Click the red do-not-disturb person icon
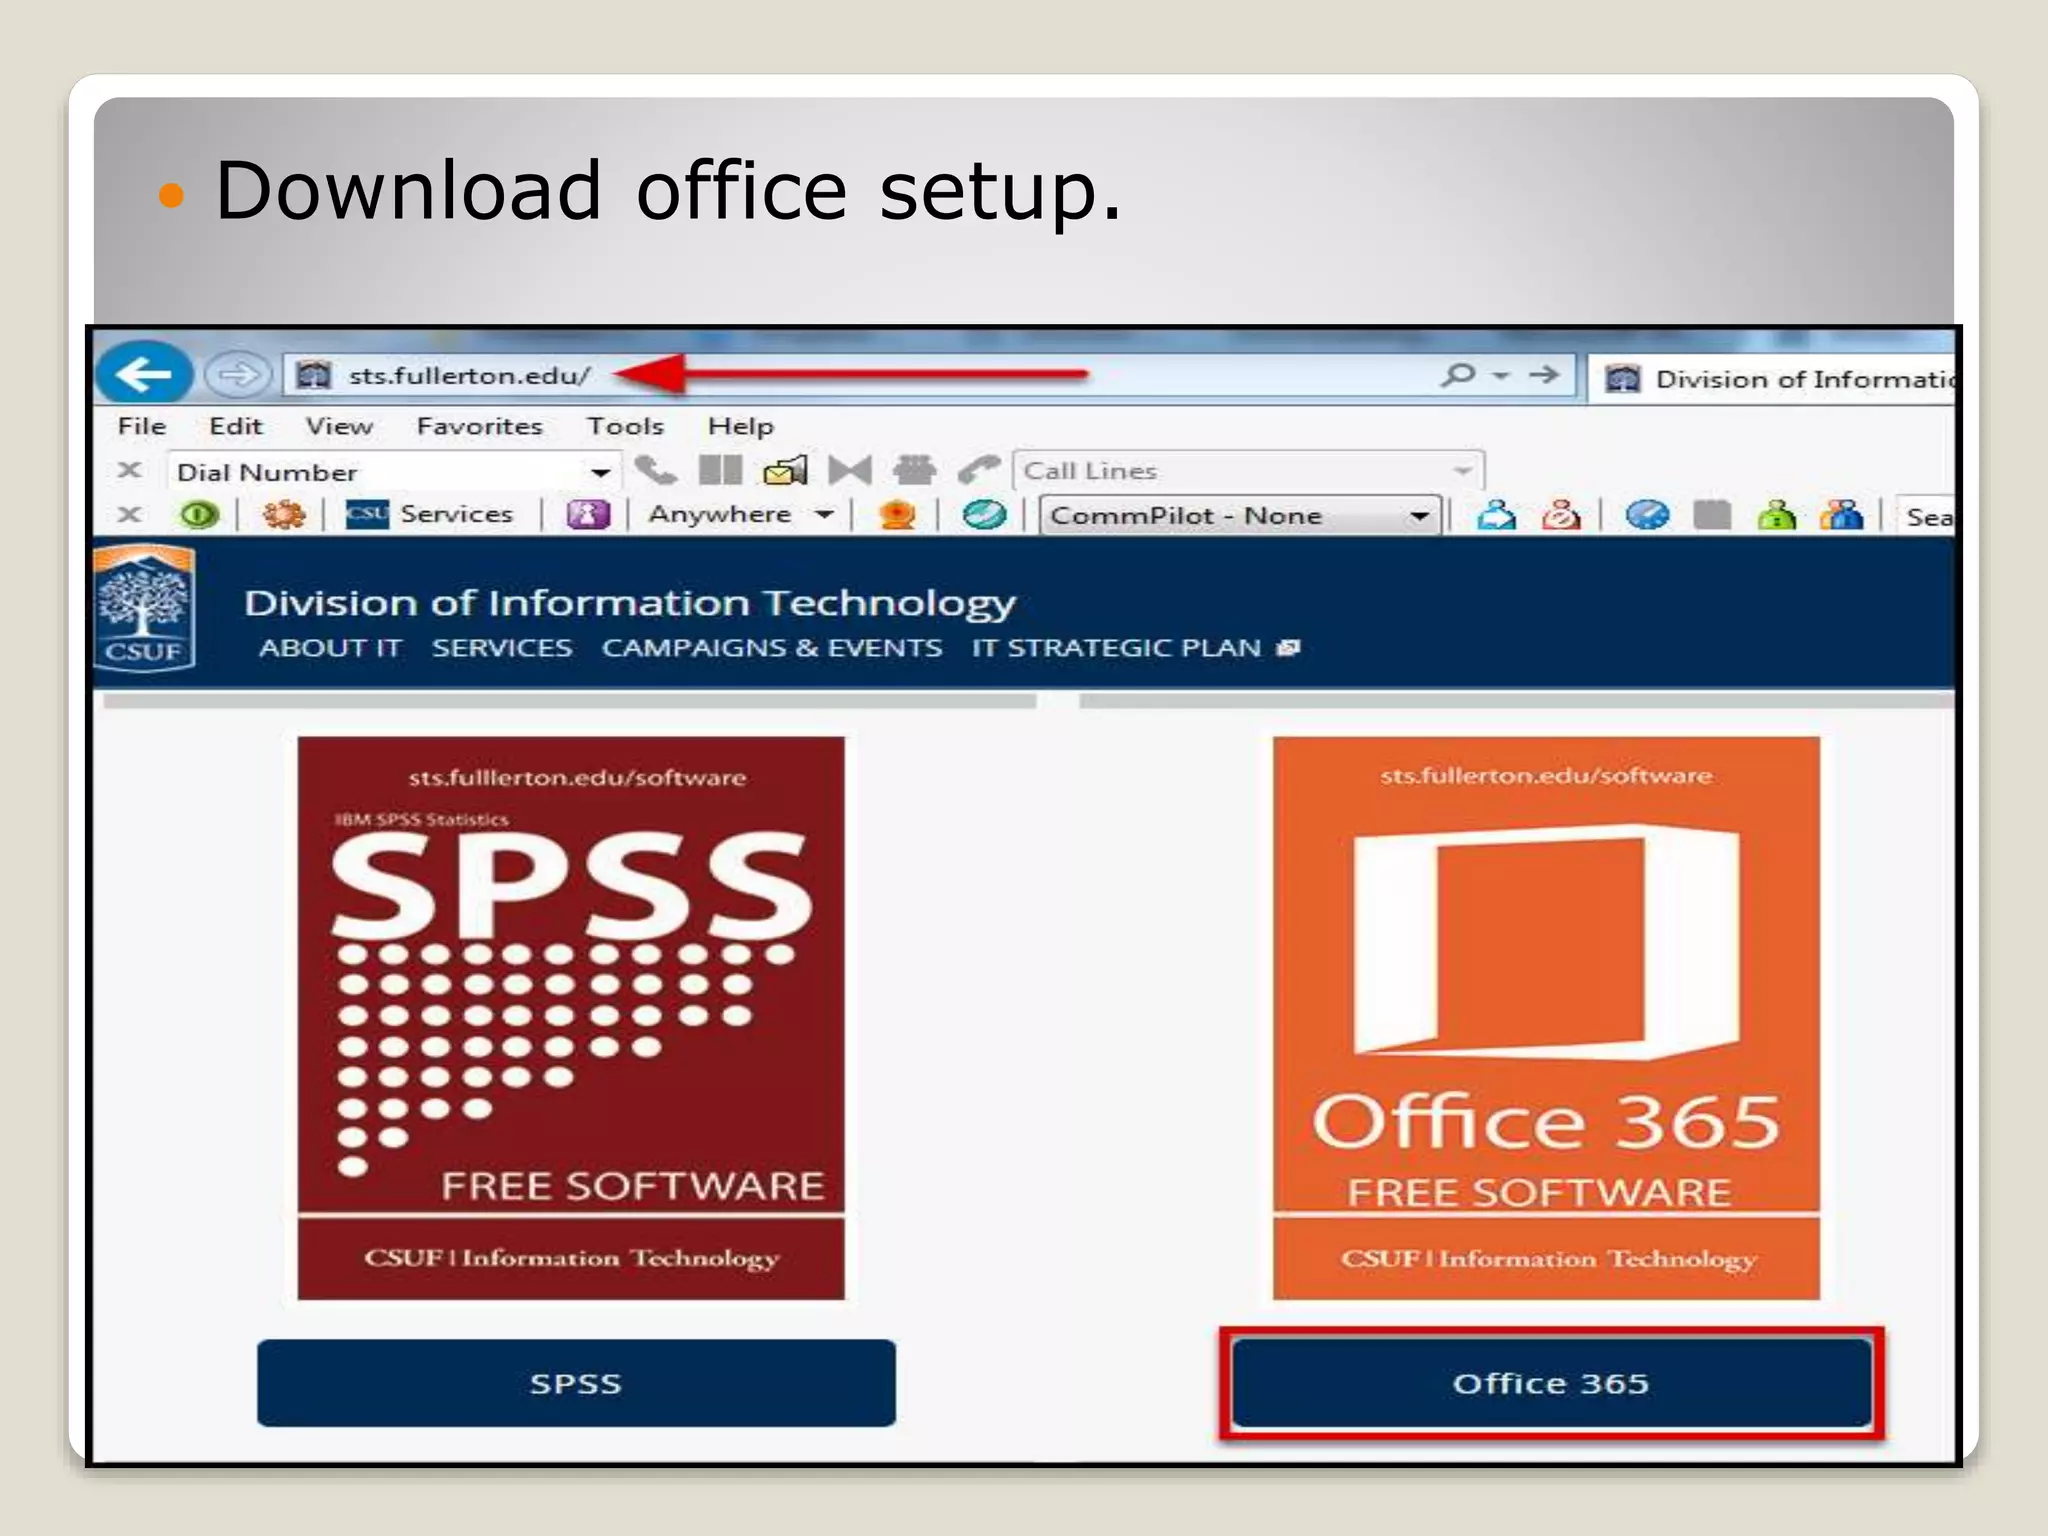 [x=1561, y=515]
